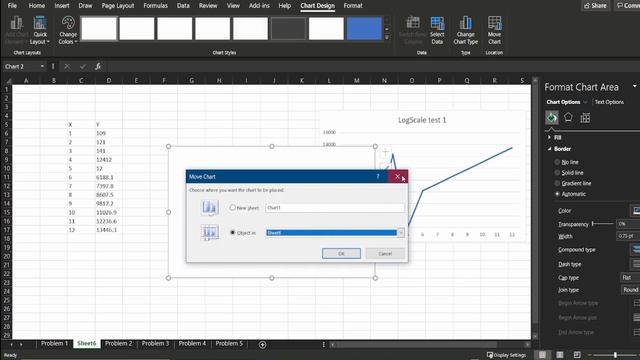
Task: Click the Select All corner triangle
Action: (x=8, y=80)
